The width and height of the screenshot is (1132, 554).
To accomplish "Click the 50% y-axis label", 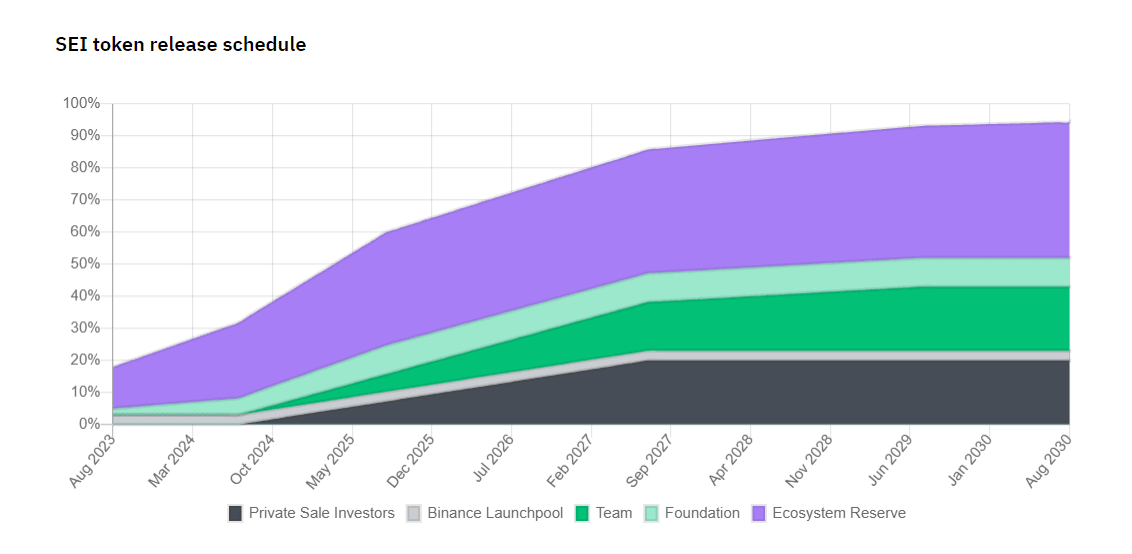I will click(85, 264).
